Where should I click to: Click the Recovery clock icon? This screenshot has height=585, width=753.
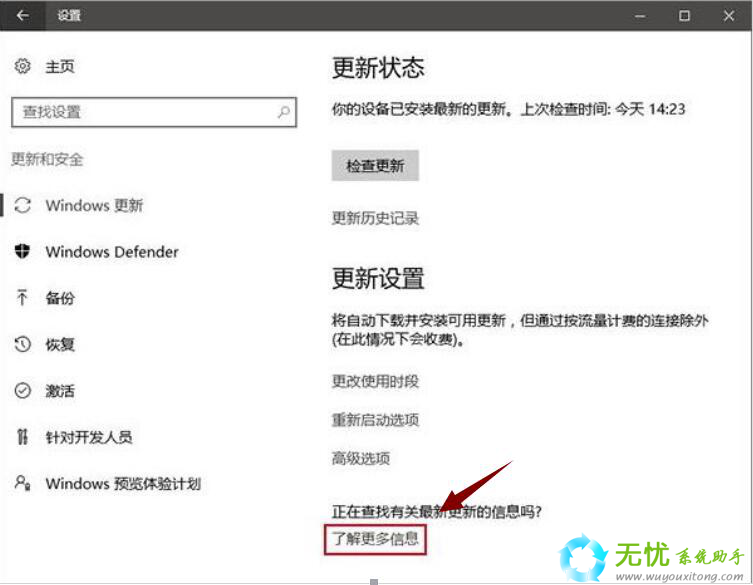(x=22, y=344)
